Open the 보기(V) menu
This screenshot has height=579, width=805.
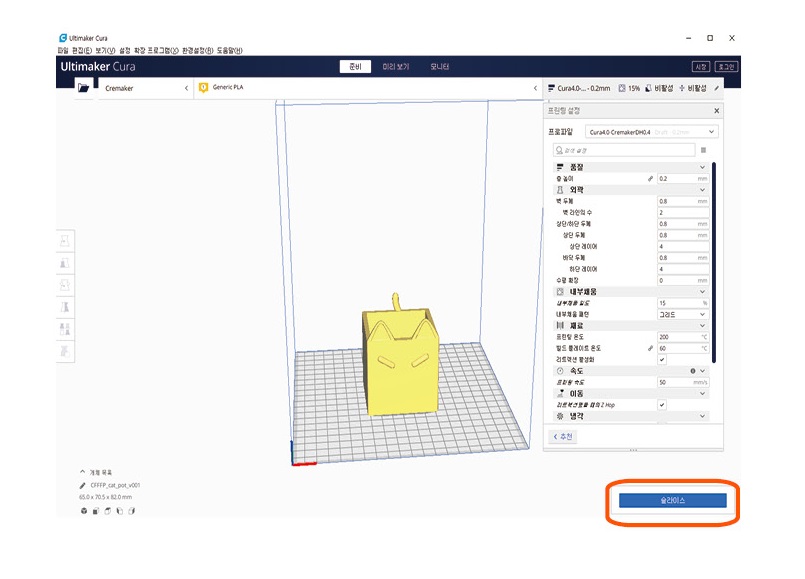[x=105, y=50]
